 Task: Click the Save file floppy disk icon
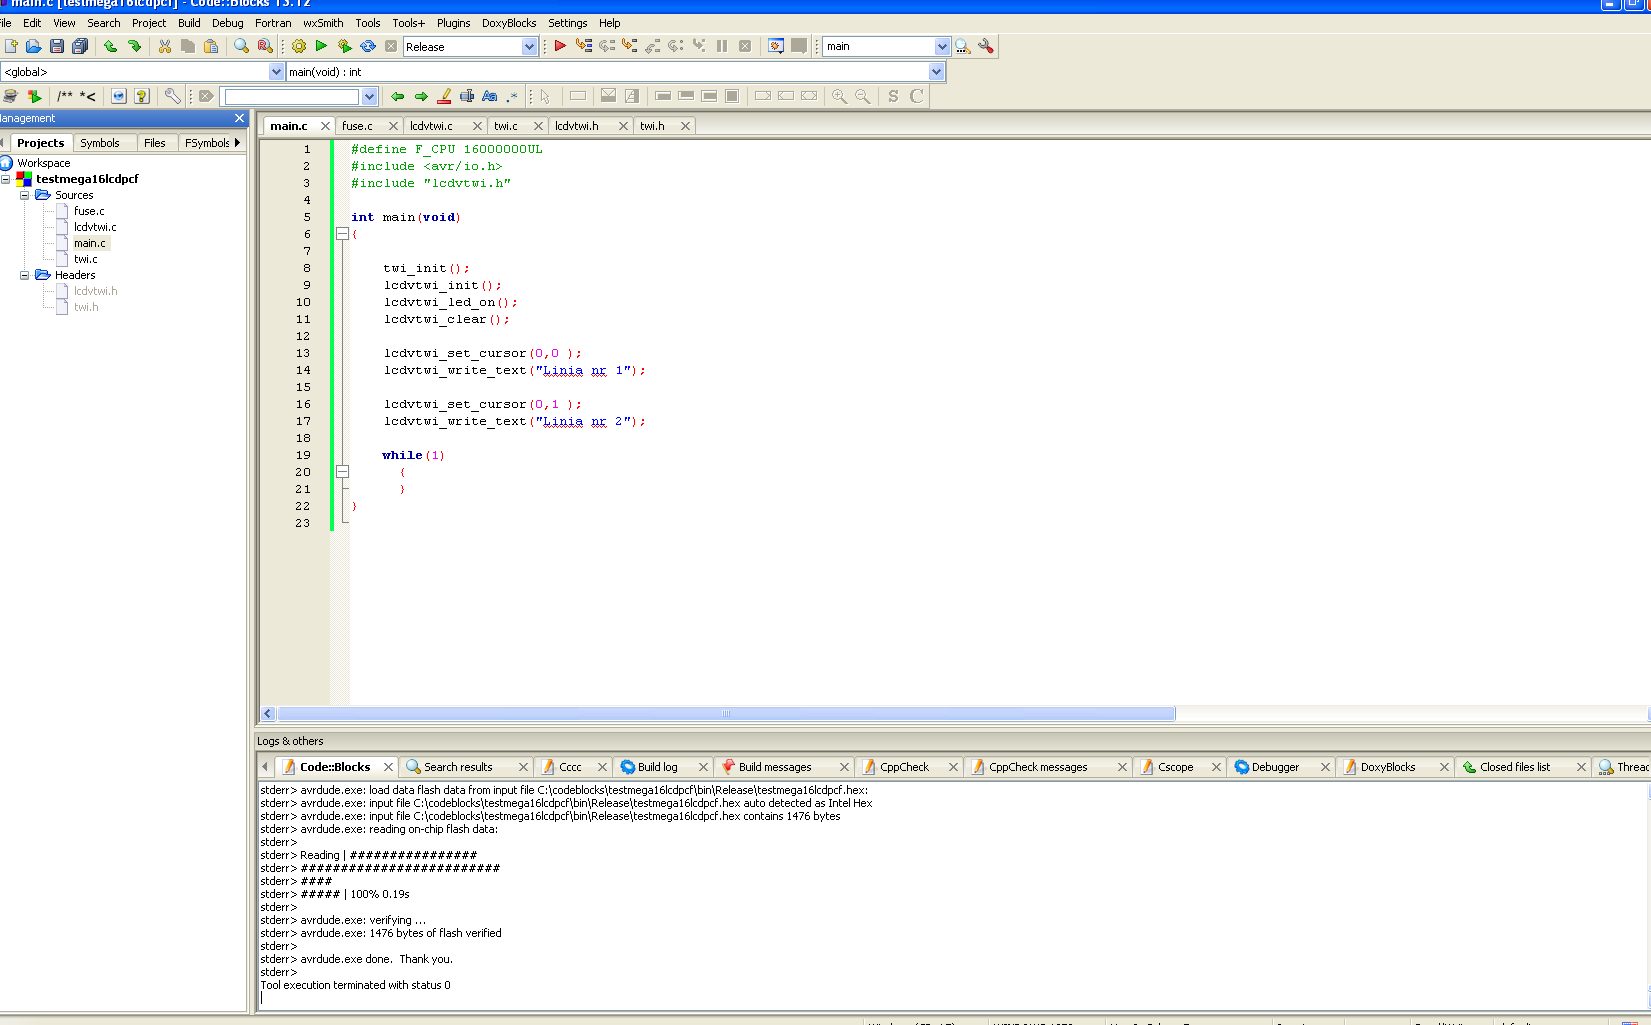pos(57,46)
